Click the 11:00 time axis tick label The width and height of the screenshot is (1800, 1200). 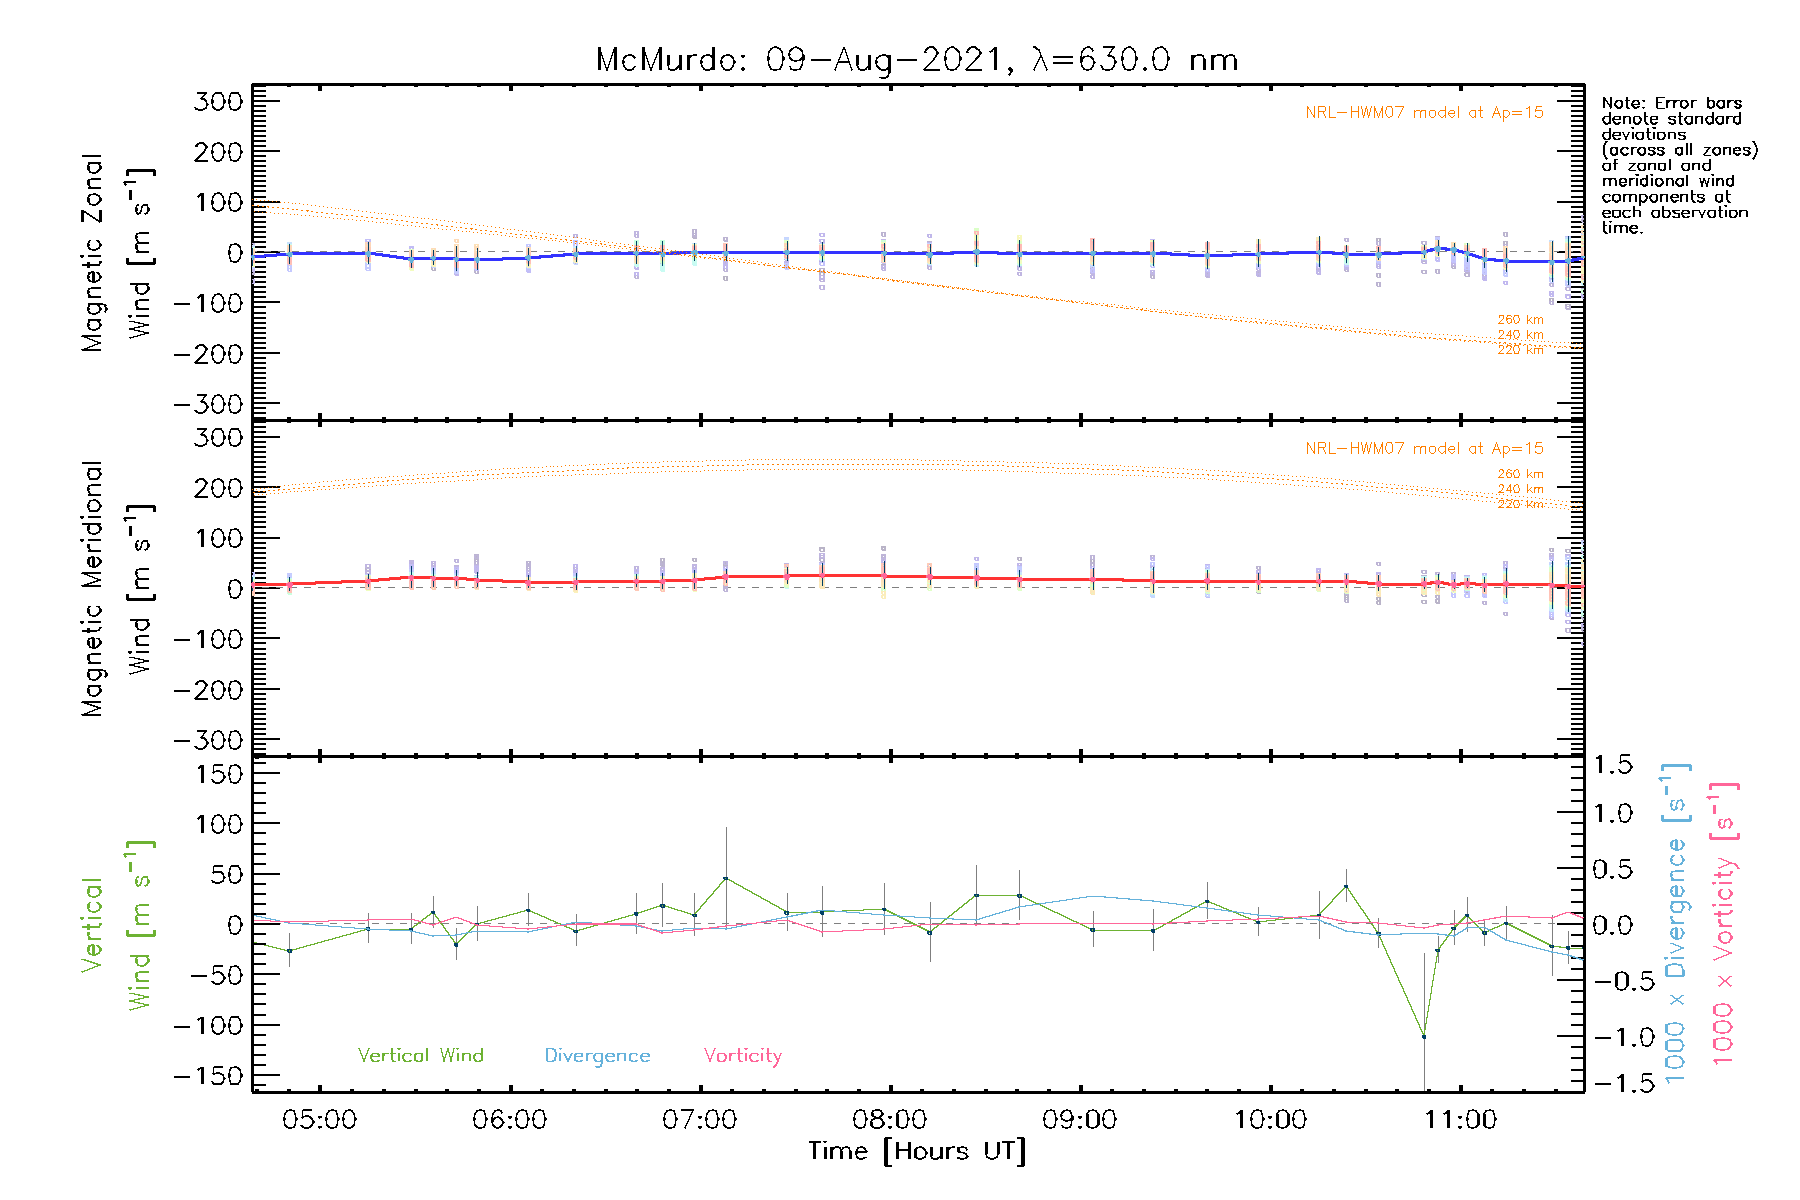(x=1460, y=1120)
